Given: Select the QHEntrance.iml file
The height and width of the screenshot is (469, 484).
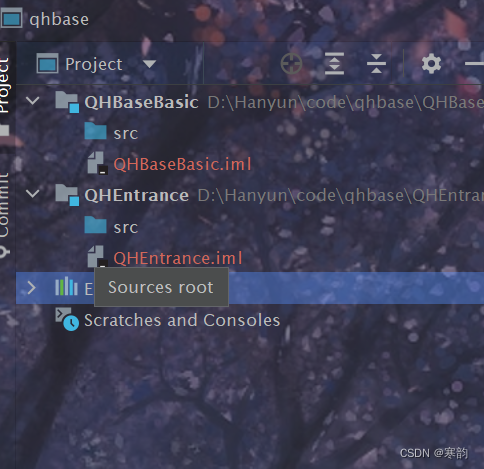Looking at the screenshot, I should [x=178, y=258].
